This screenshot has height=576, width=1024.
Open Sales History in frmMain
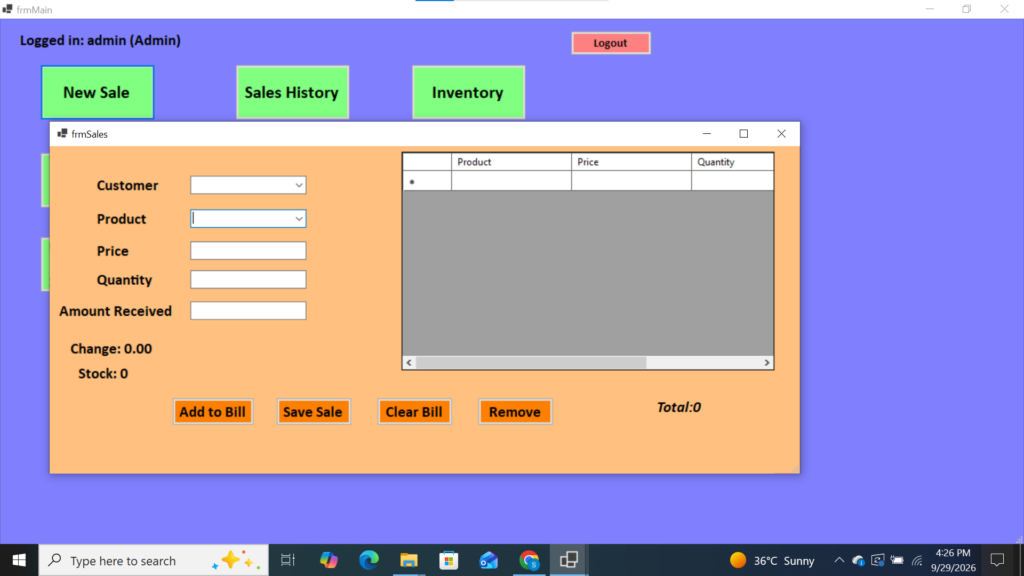tap(293, 93)
